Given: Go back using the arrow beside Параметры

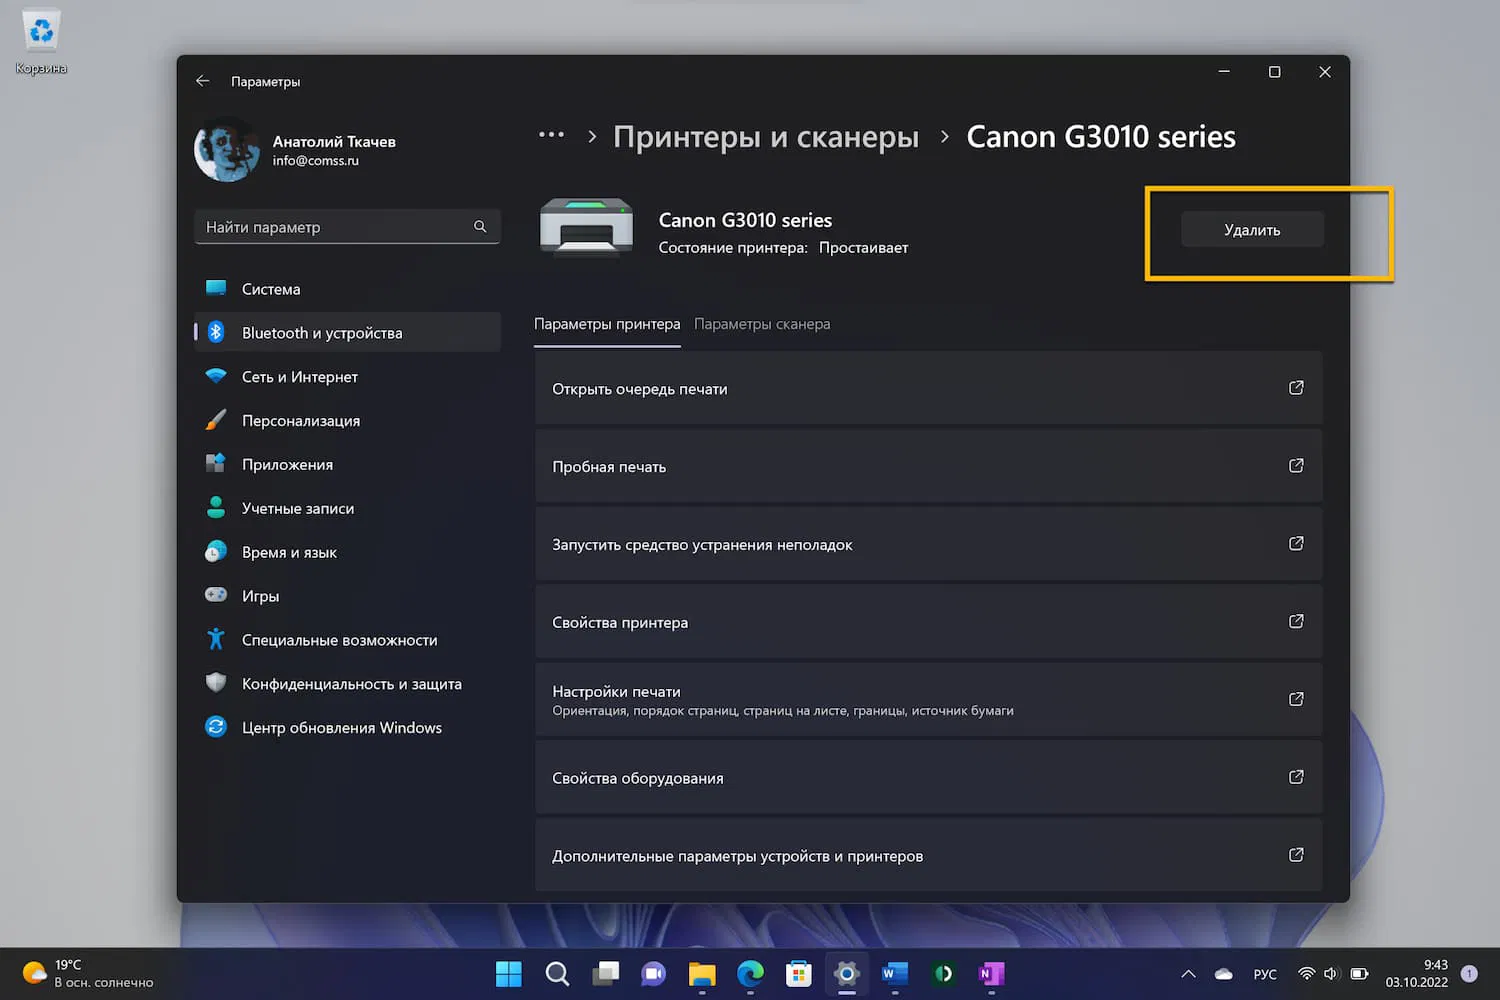Looking at the screenshot, I should click(203, 81).
